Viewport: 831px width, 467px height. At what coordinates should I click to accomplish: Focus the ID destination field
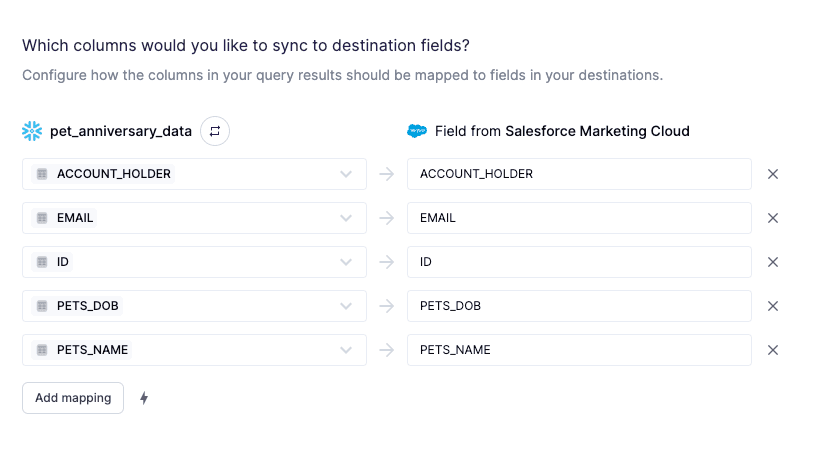(579, 262)
